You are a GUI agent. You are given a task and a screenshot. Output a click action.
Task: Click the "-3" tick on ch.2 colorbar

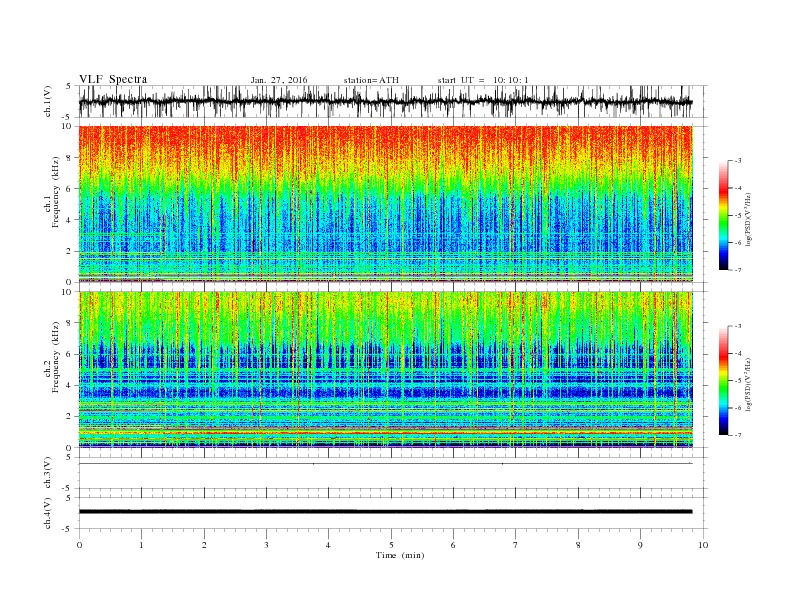pyautogui.click(x=738, y=326)
